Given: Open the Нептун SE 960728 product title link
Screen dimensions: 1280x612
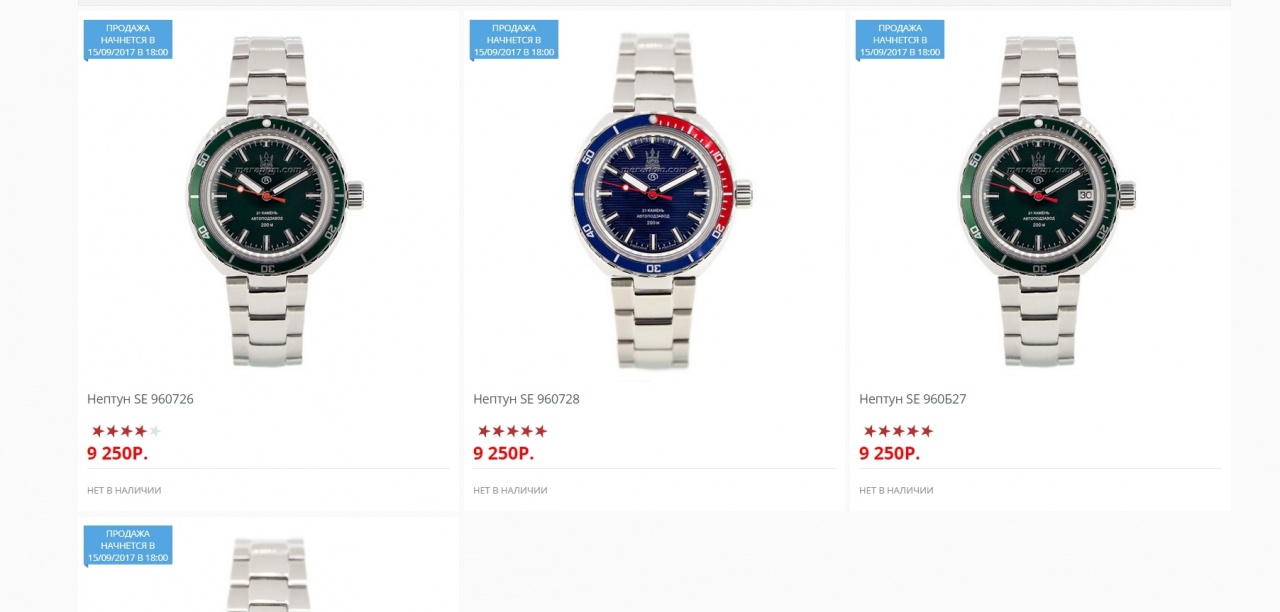Looking at the screenshot, I should [x=526, y=399].
